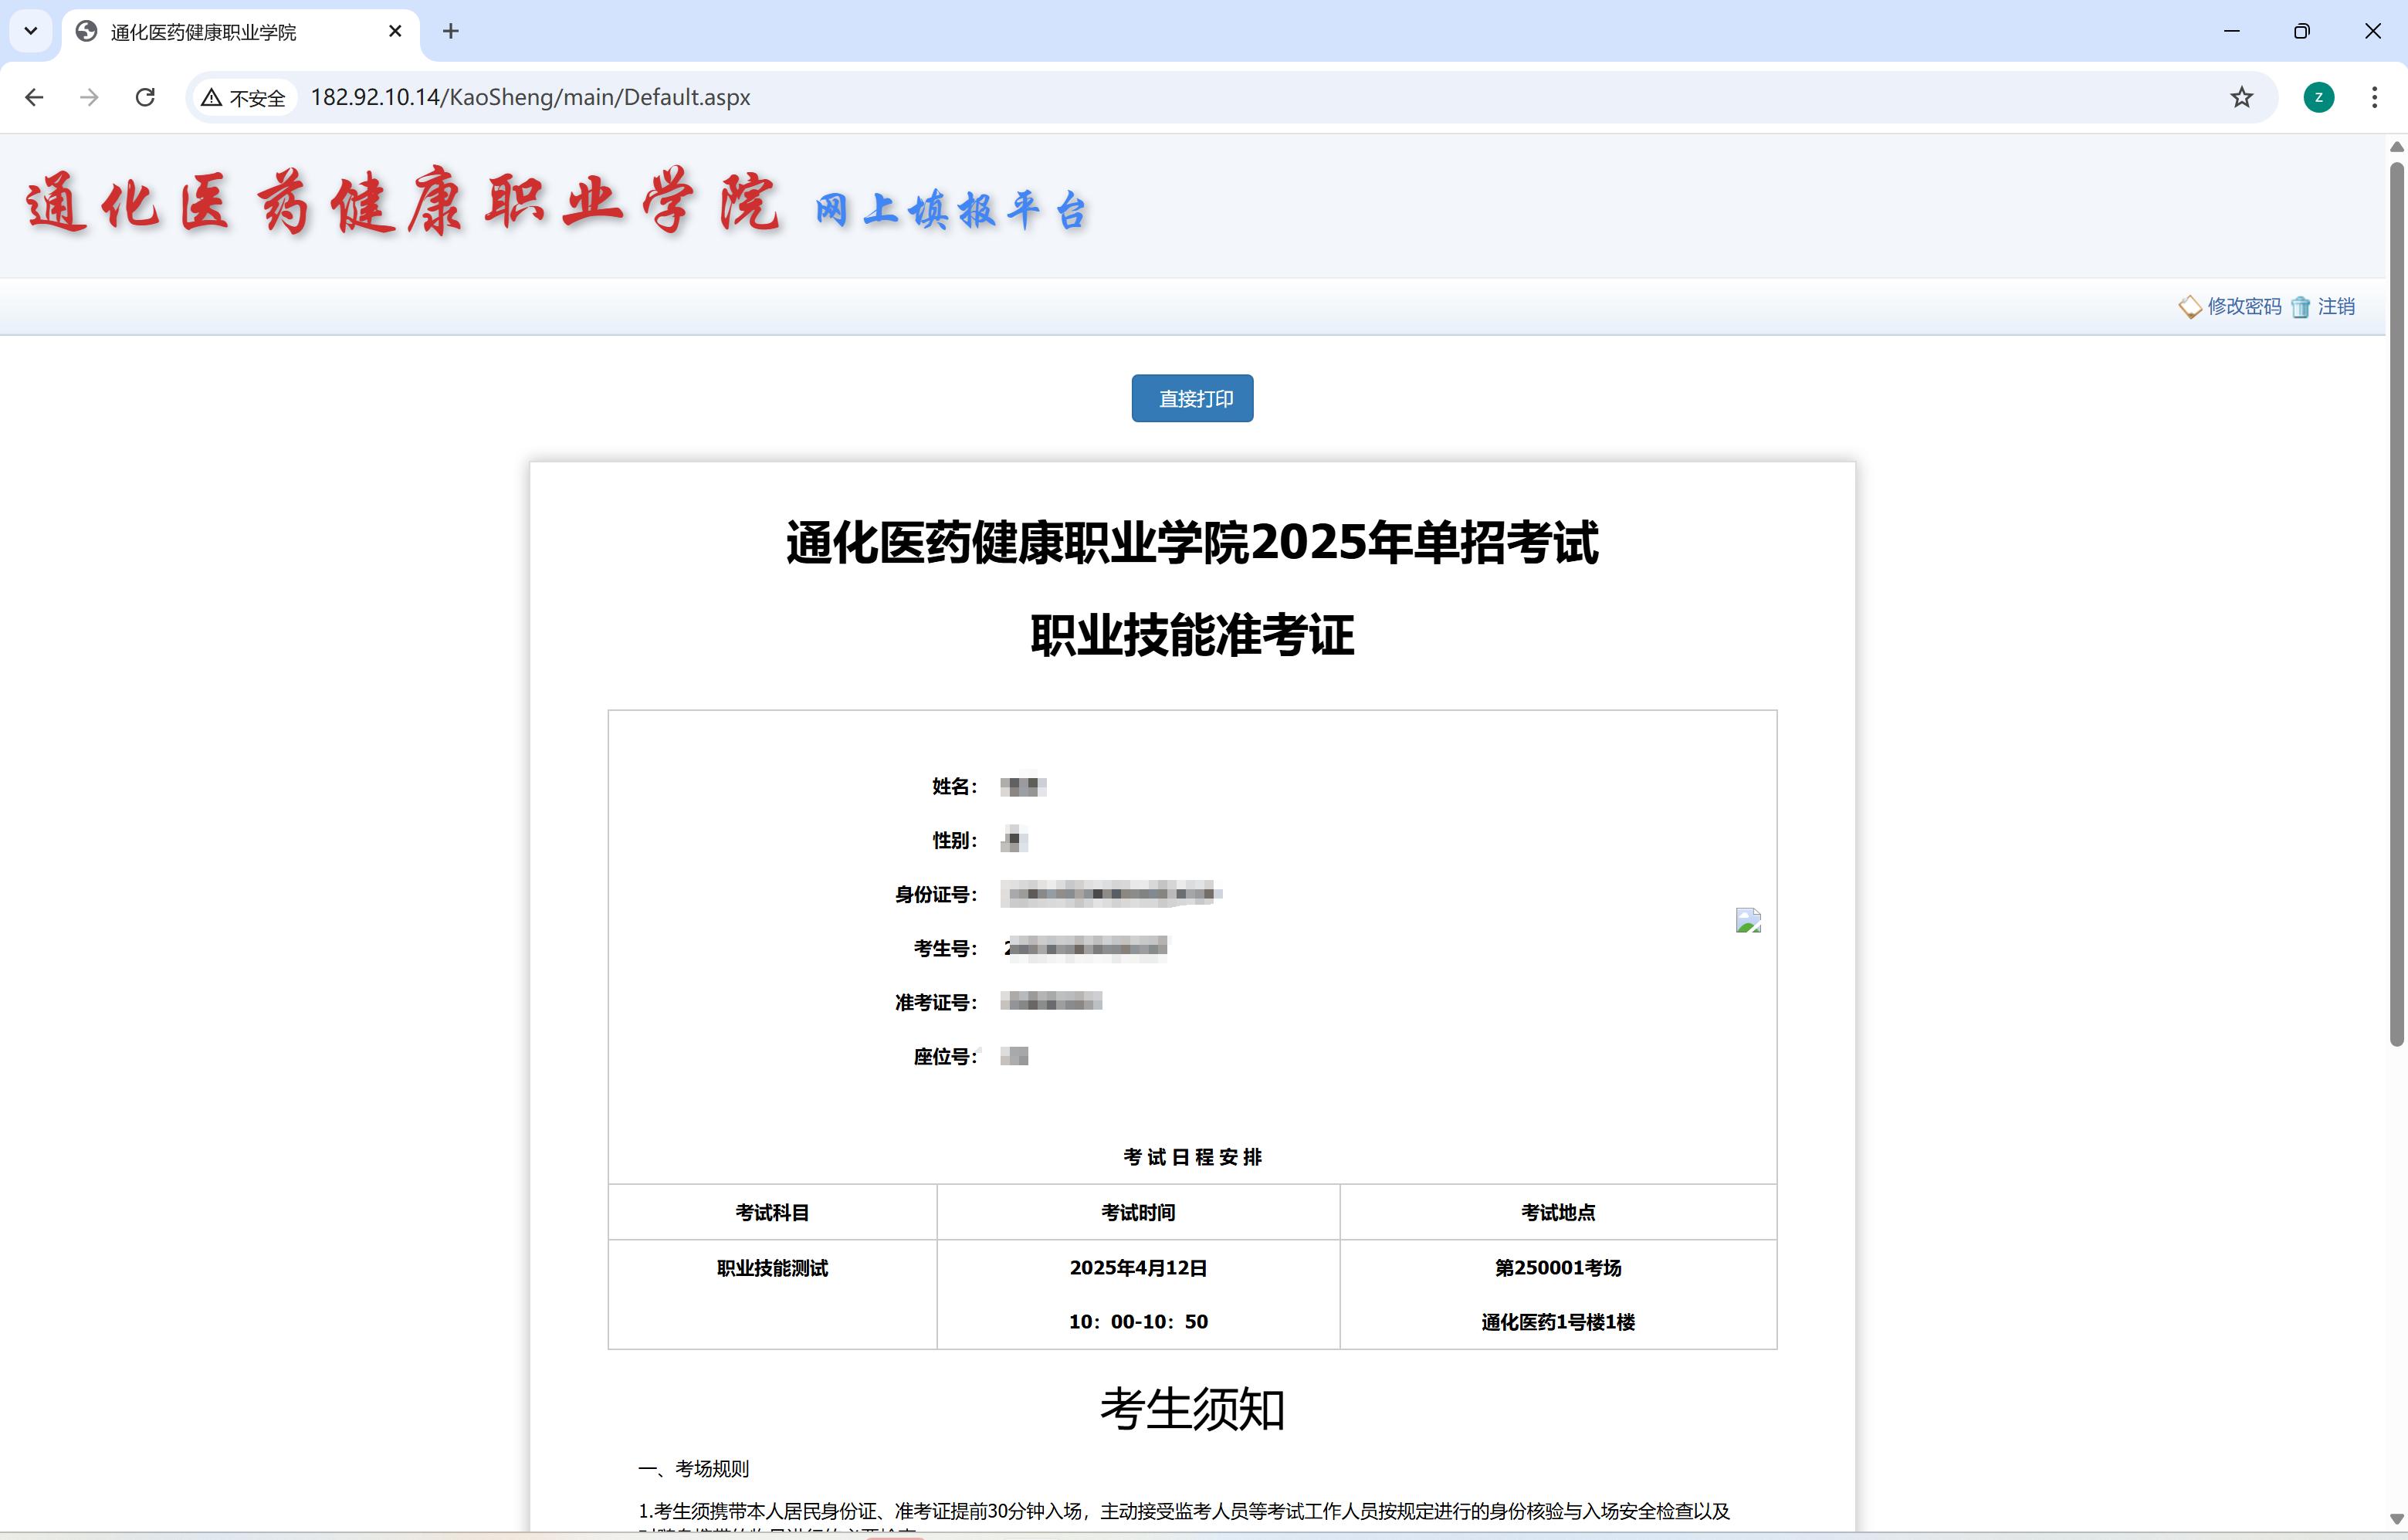Click the 姓名: label
This screenshot has width=2408, height=1540.
click(x=954, y=786)
